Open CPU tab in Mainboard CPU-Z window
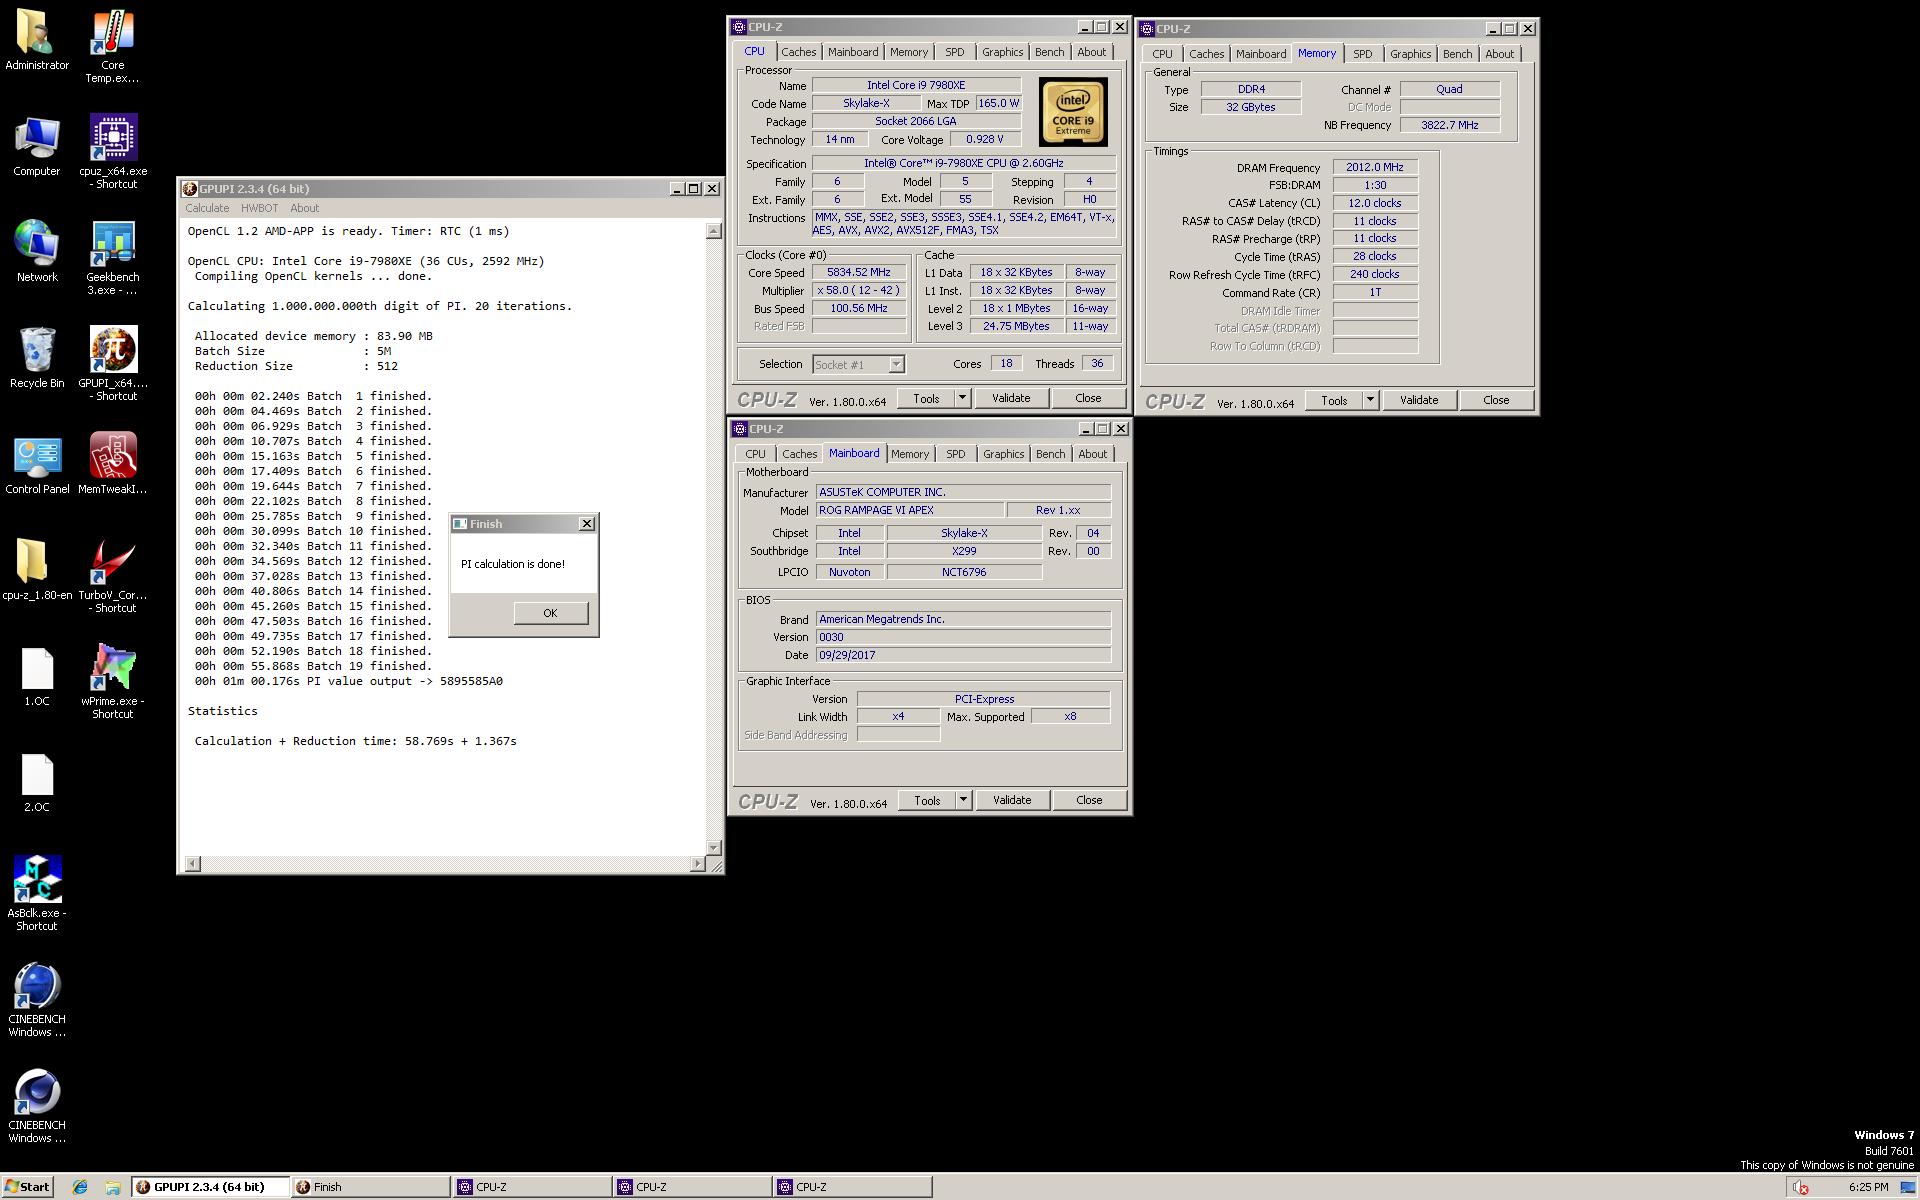1920x1200 pixels. pyautogui.click(x=755, y=454)
